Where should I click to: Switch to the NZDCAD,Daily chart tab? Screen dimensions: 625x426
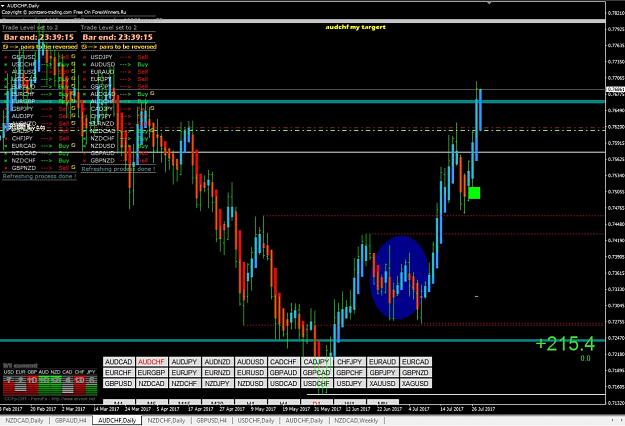click(x=24, y=420)
